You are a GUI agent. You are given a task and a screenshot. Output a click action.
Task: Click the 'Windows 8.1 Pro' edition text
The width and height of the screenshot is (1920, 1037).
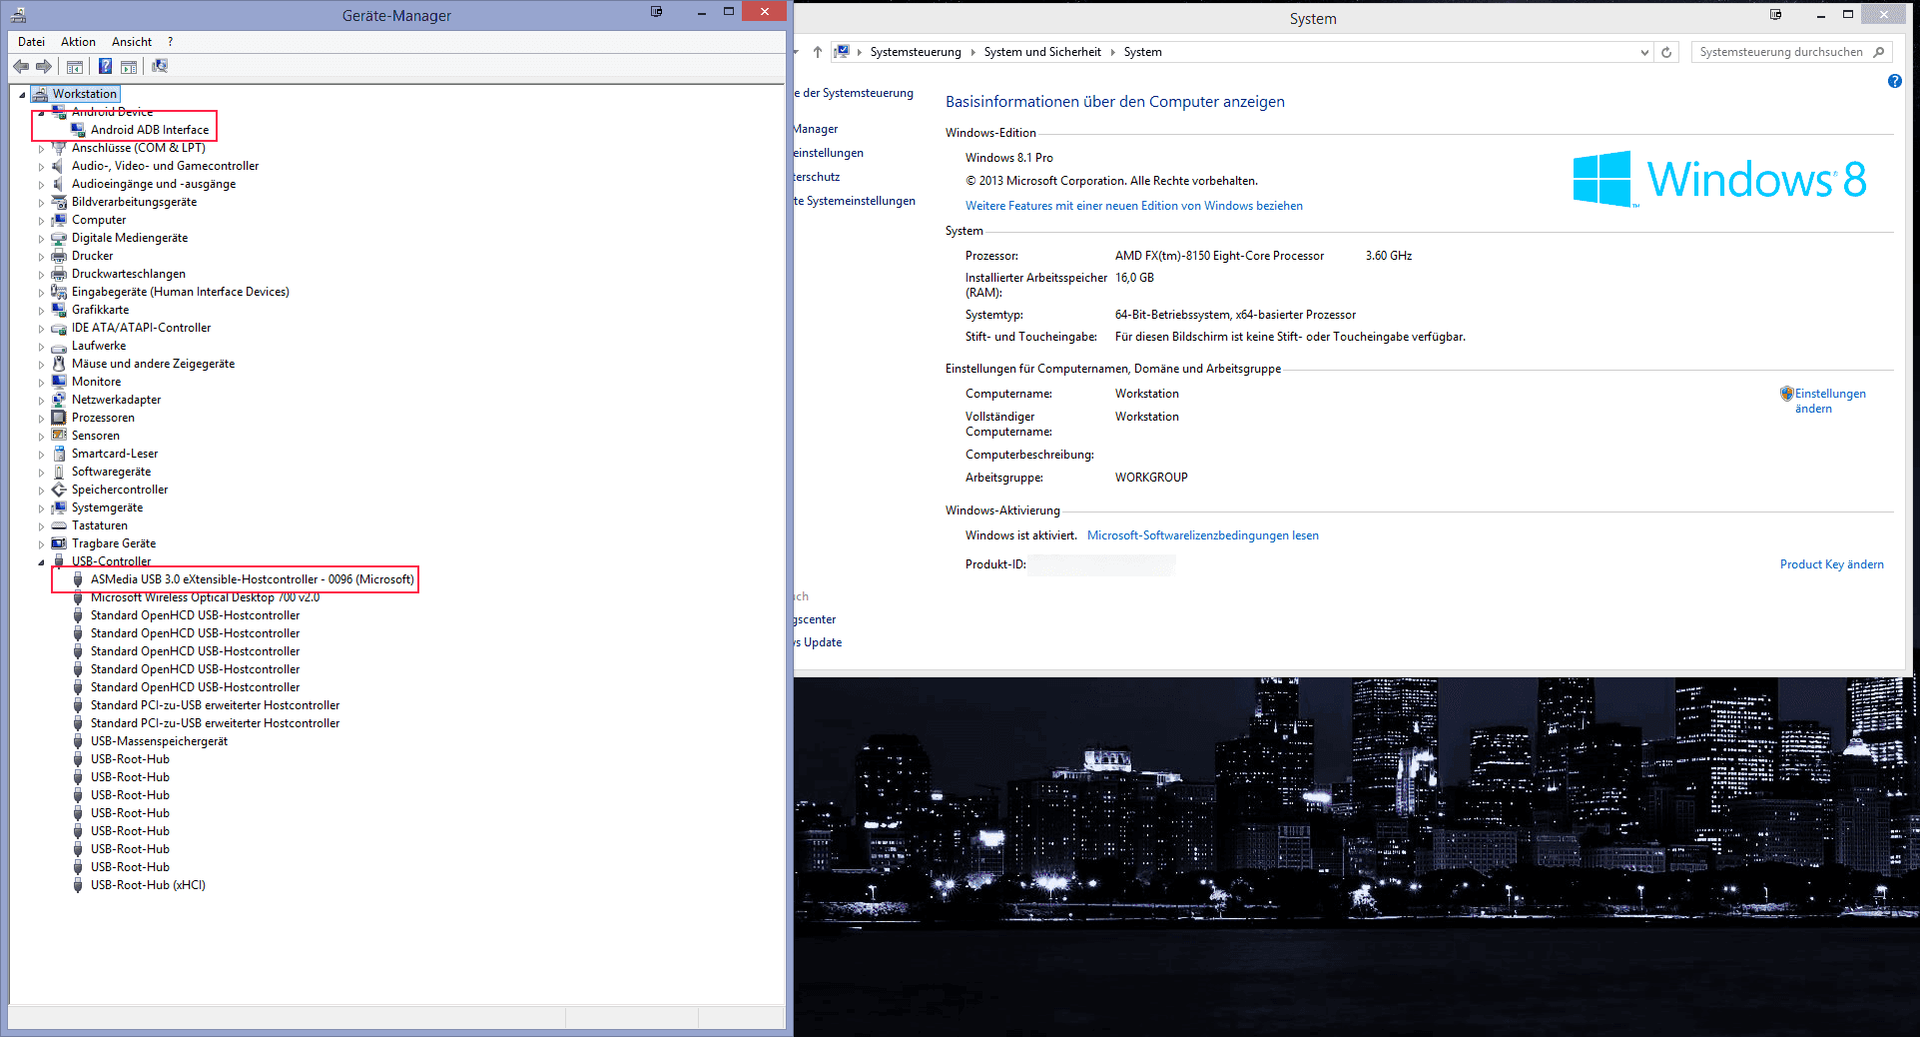[x=1008, y=158]
